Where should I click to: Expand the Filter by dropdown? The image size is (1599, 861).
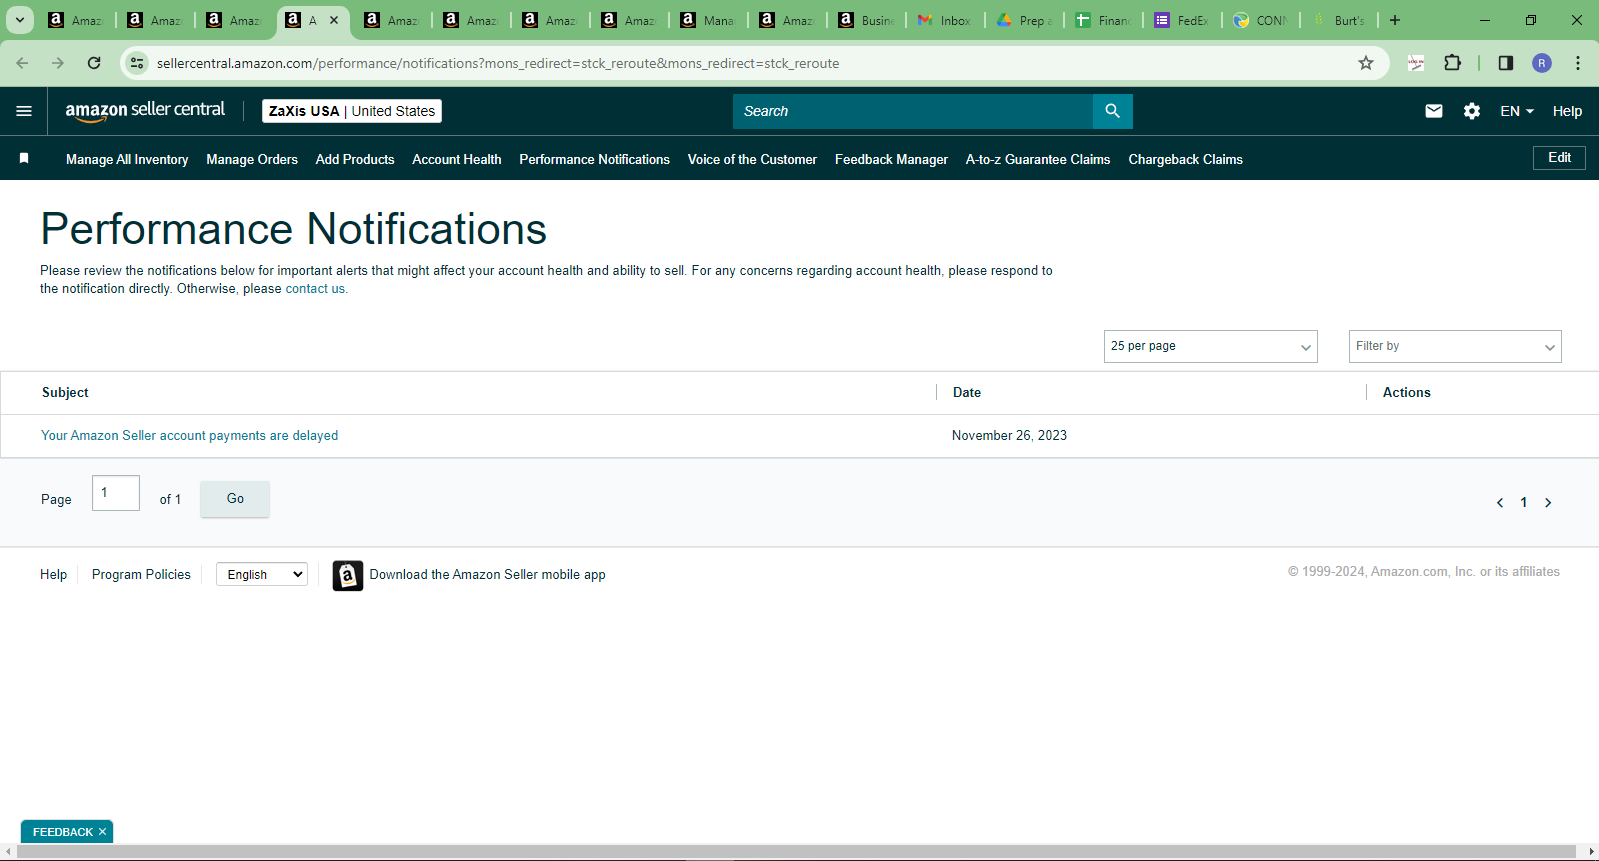click(x=1455, y=346)
